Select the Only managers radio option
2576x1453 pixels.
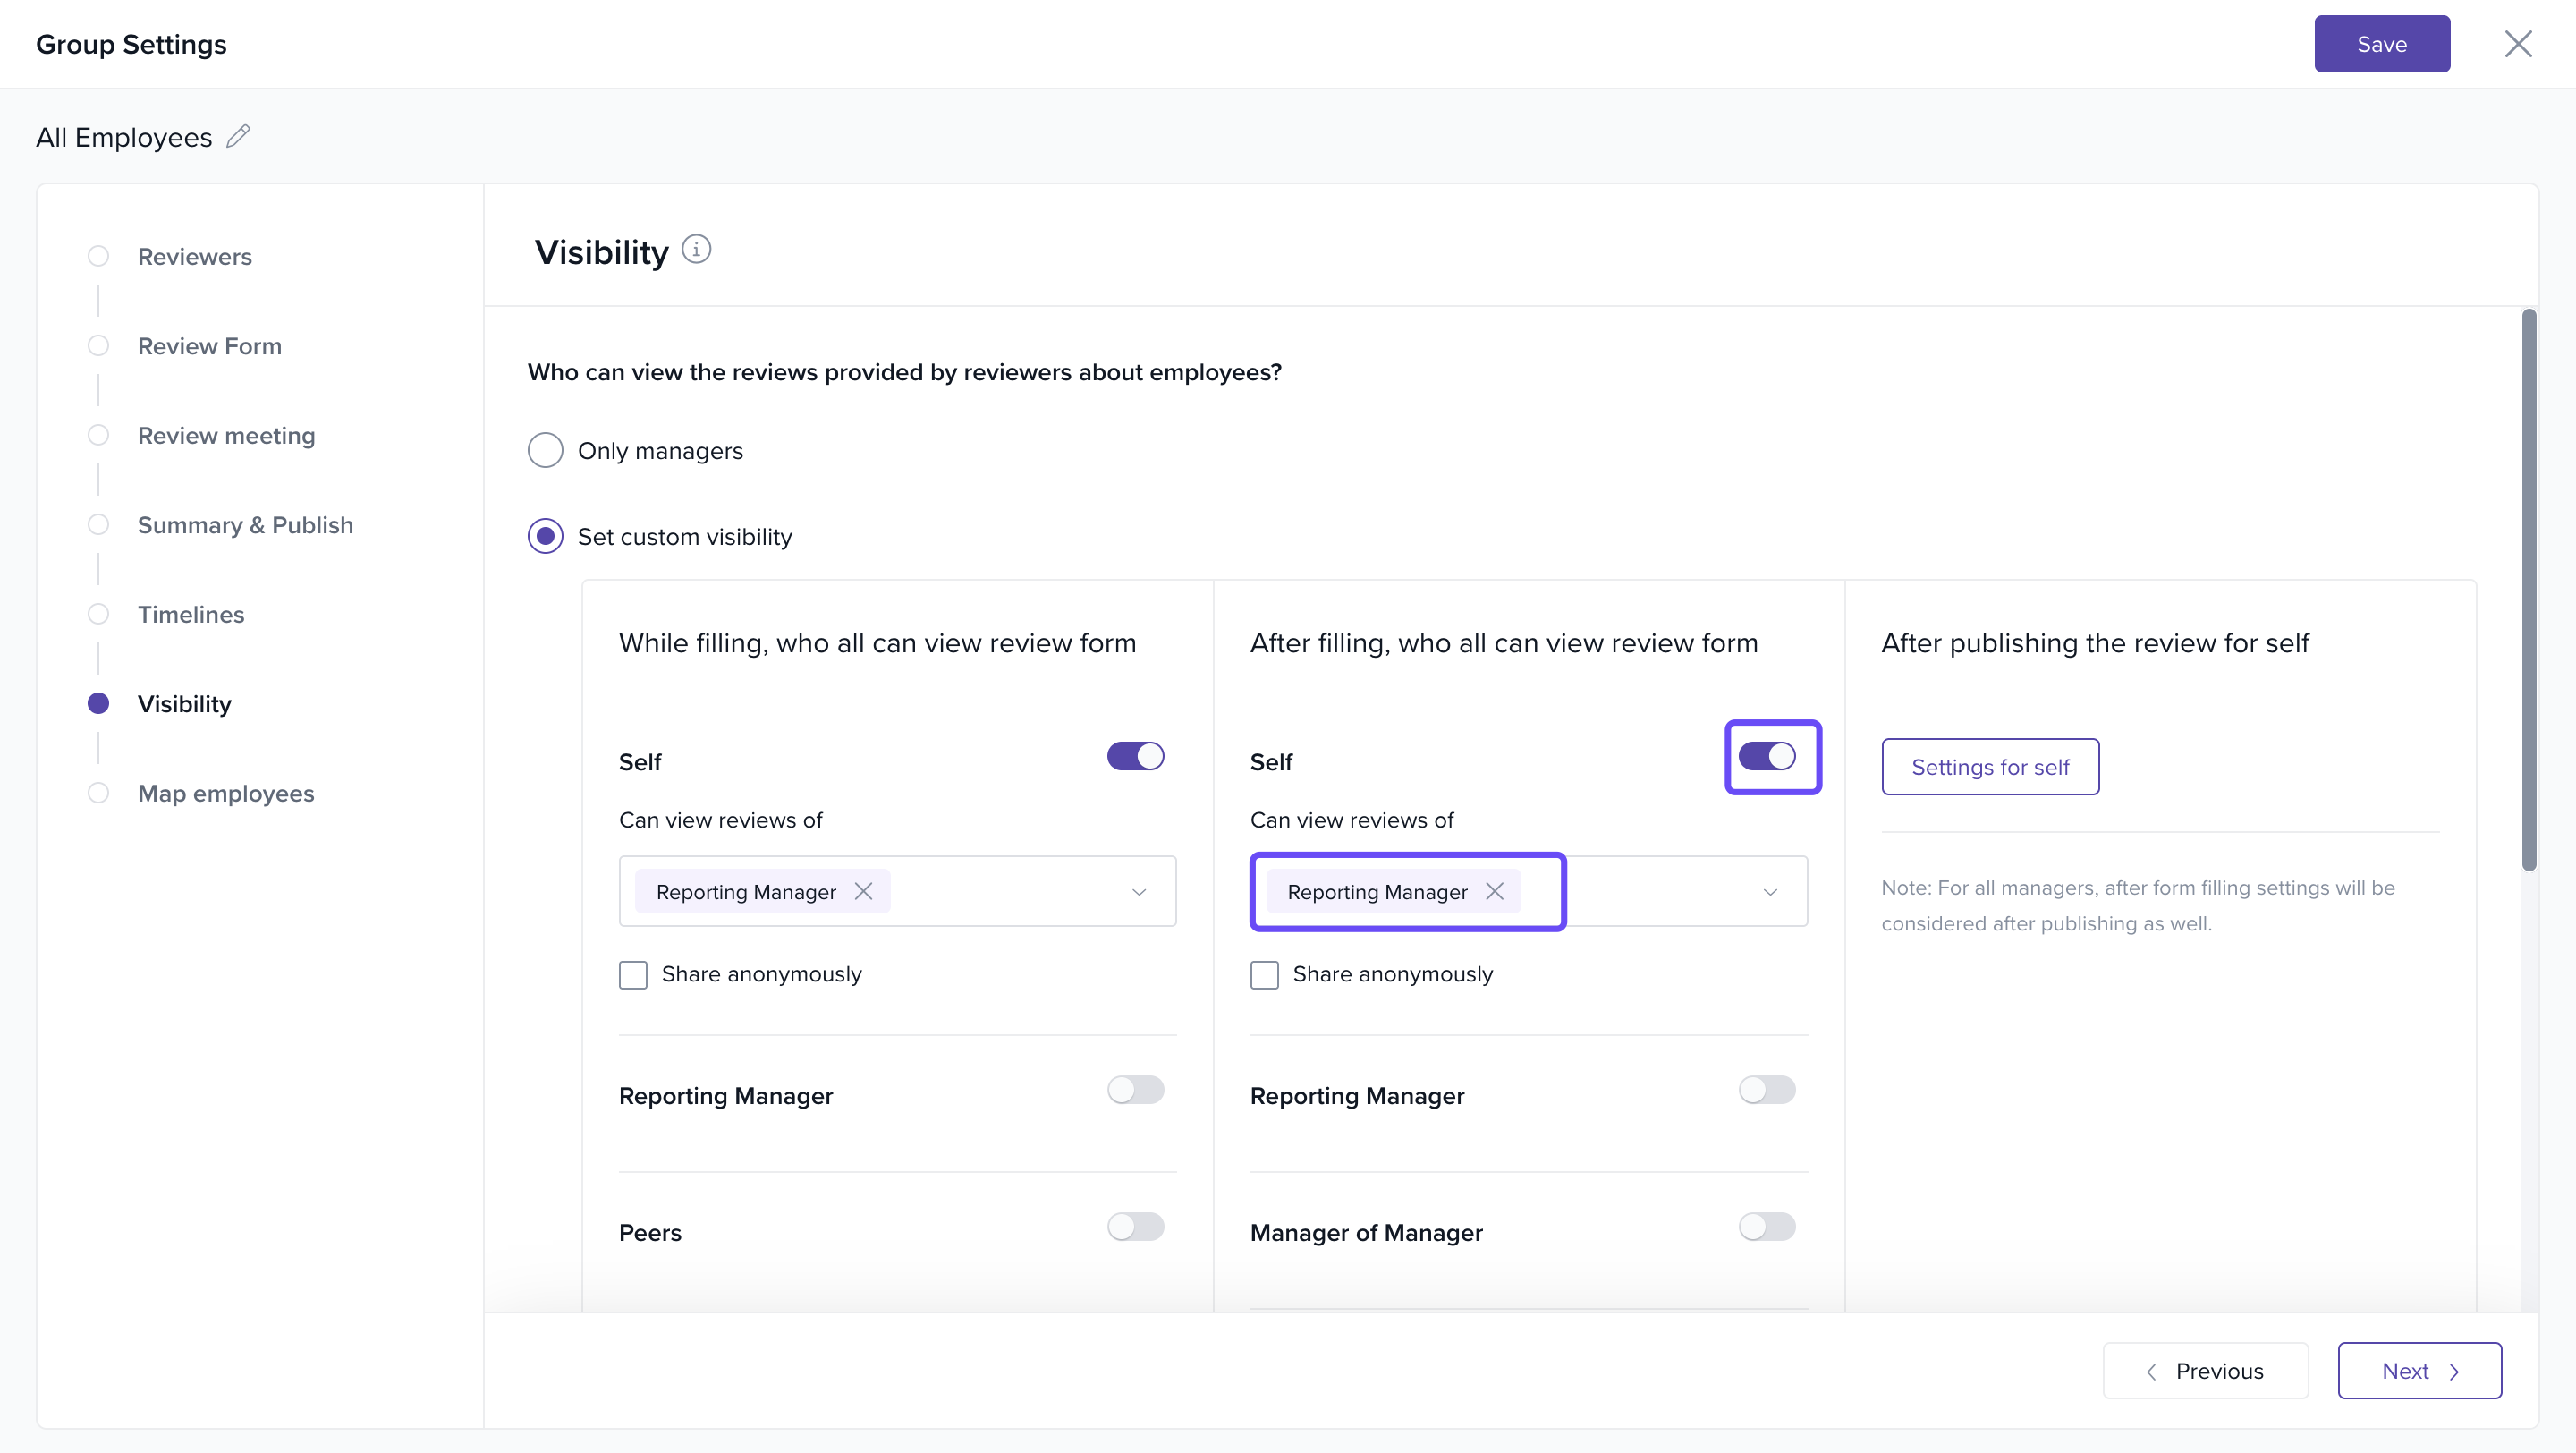click(545, 450)
